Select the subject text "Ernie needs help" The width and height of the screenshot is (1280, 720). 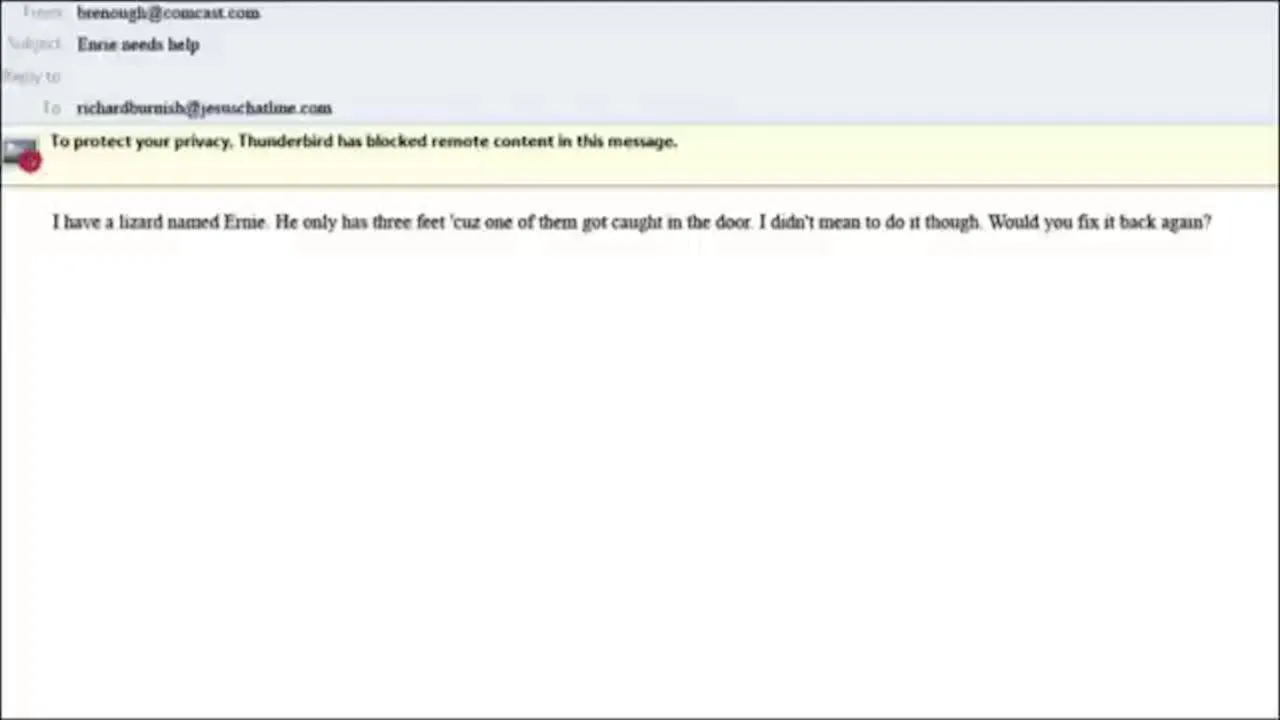pos(138,45)
